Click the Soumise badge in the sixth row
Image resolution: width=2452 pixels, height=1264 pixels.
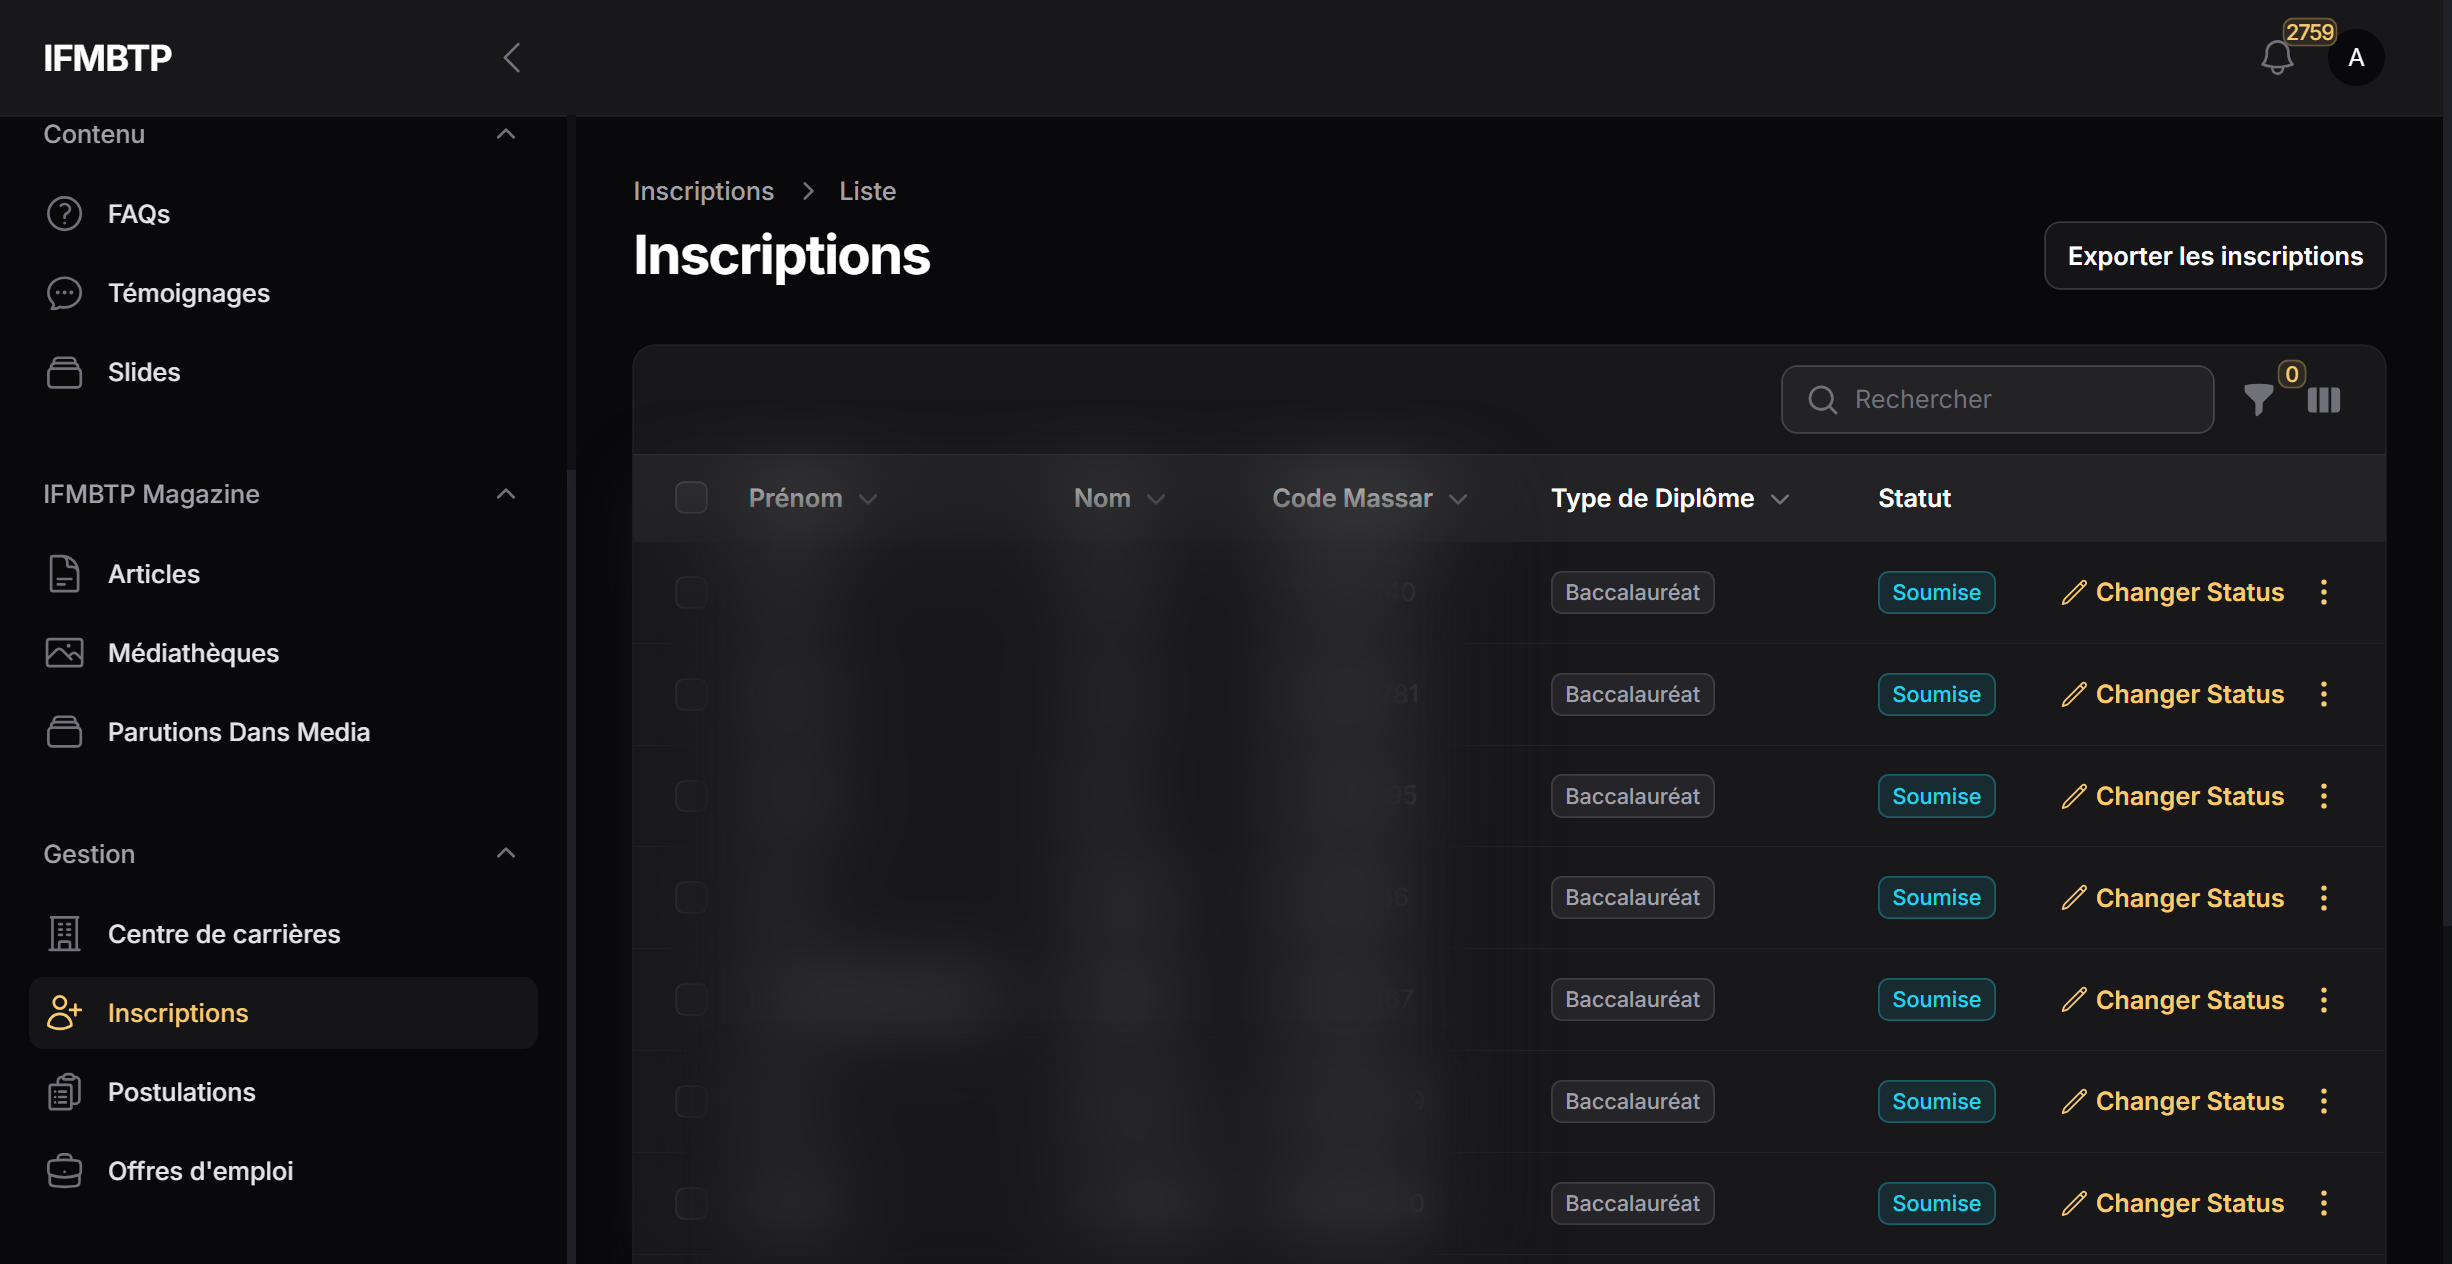coord(1936,1101)
